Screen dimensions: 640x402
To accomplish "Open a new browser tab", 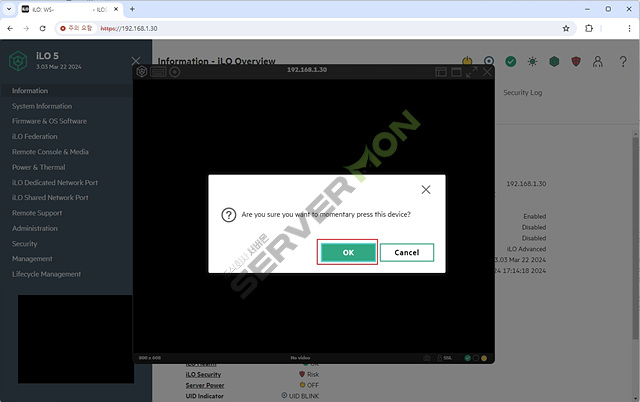I will [132, 9].
